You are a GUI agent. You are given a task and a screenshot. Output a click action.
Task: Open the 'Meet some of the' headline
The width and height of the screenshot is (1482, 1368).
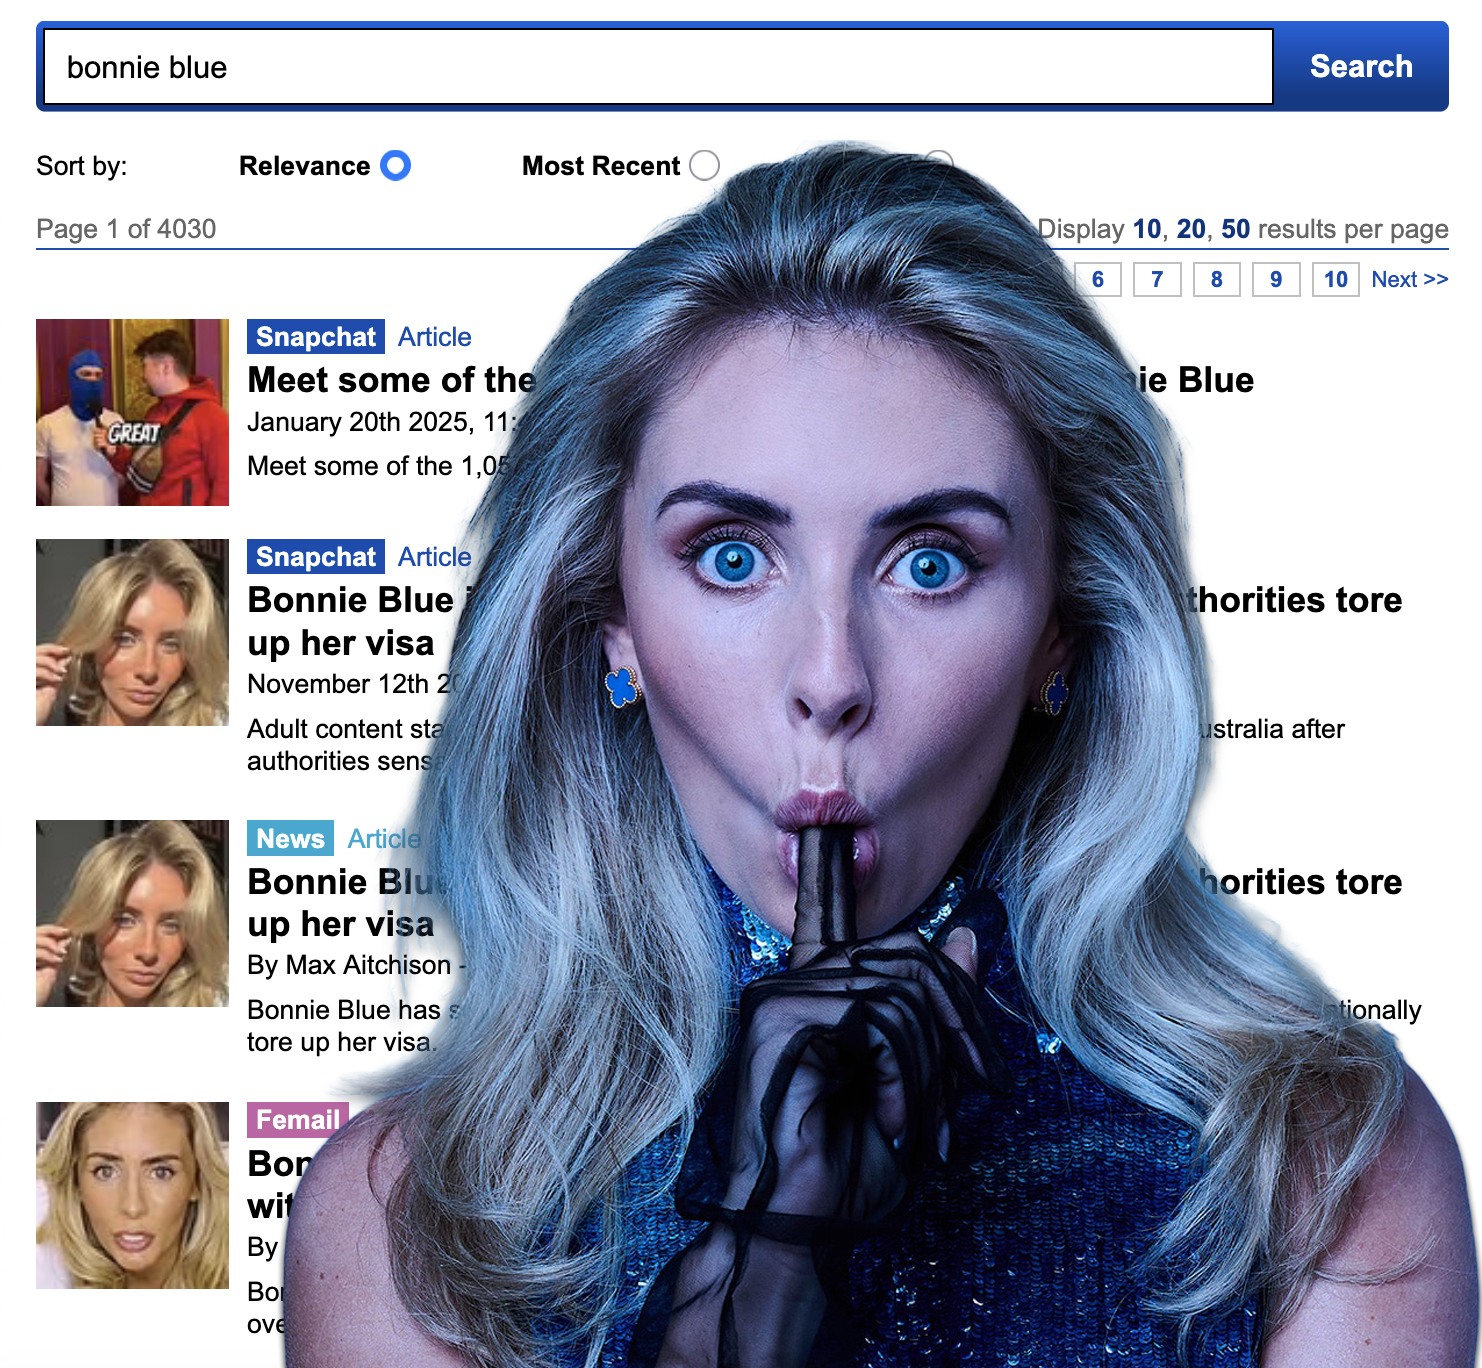coord(391,380)
